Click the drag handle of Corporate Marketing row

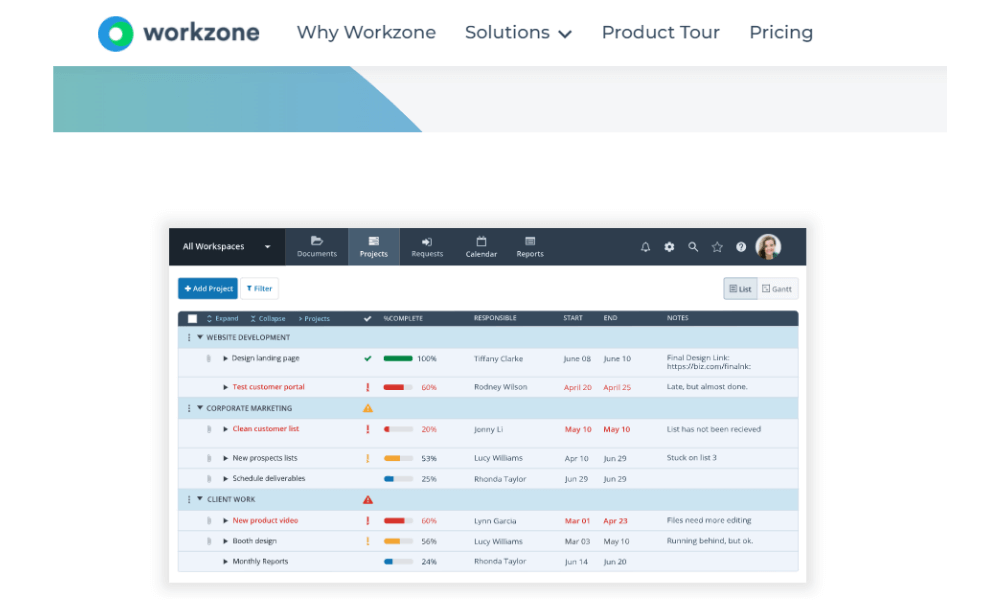tap(189, 408)
